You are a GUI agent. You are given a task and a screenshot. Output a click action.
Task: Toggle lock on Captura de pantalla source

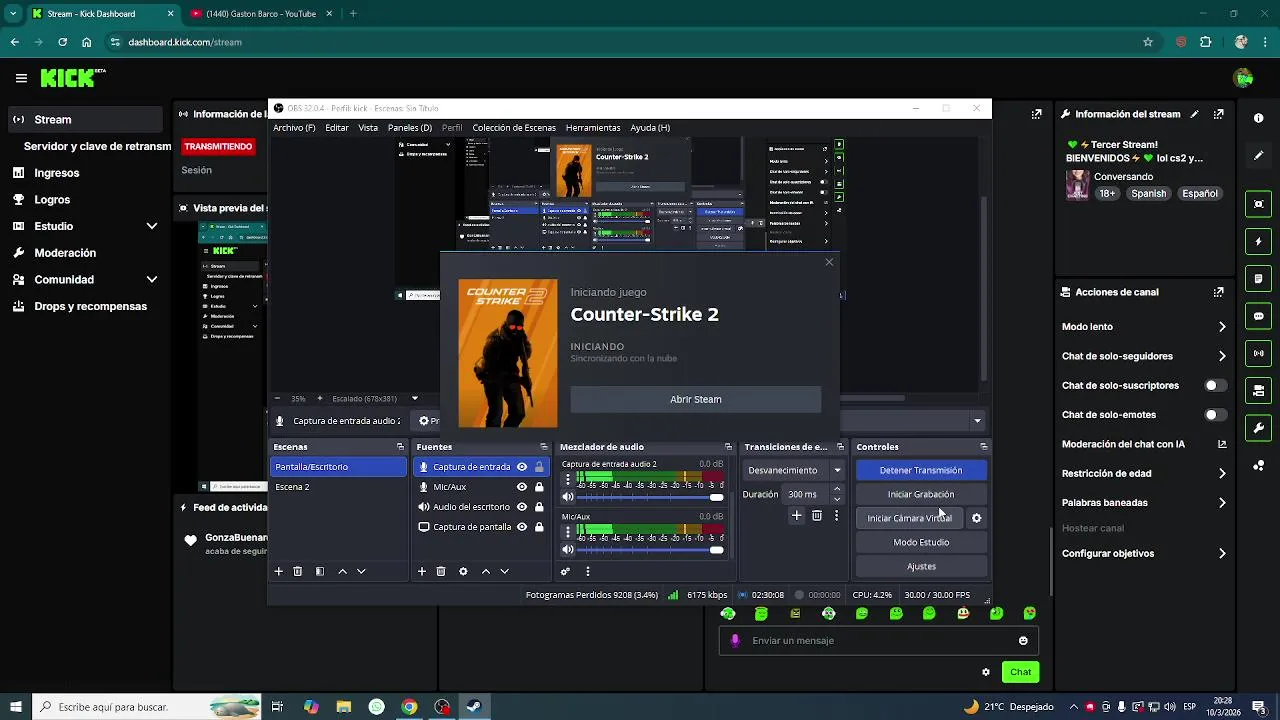click(x=539, y=527)
